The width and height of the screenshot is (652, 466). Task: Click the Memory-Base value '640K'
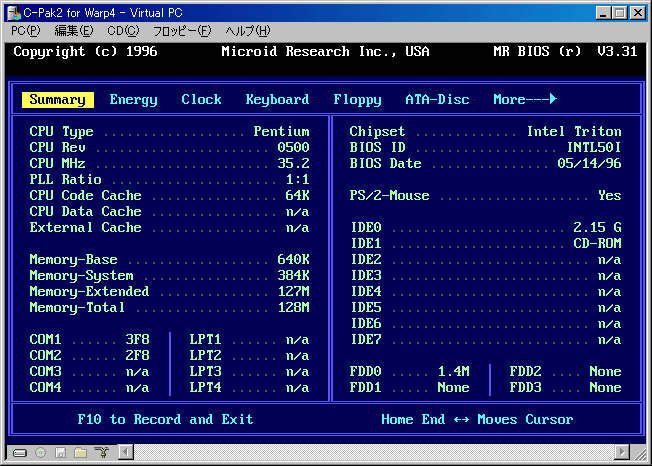293,259
